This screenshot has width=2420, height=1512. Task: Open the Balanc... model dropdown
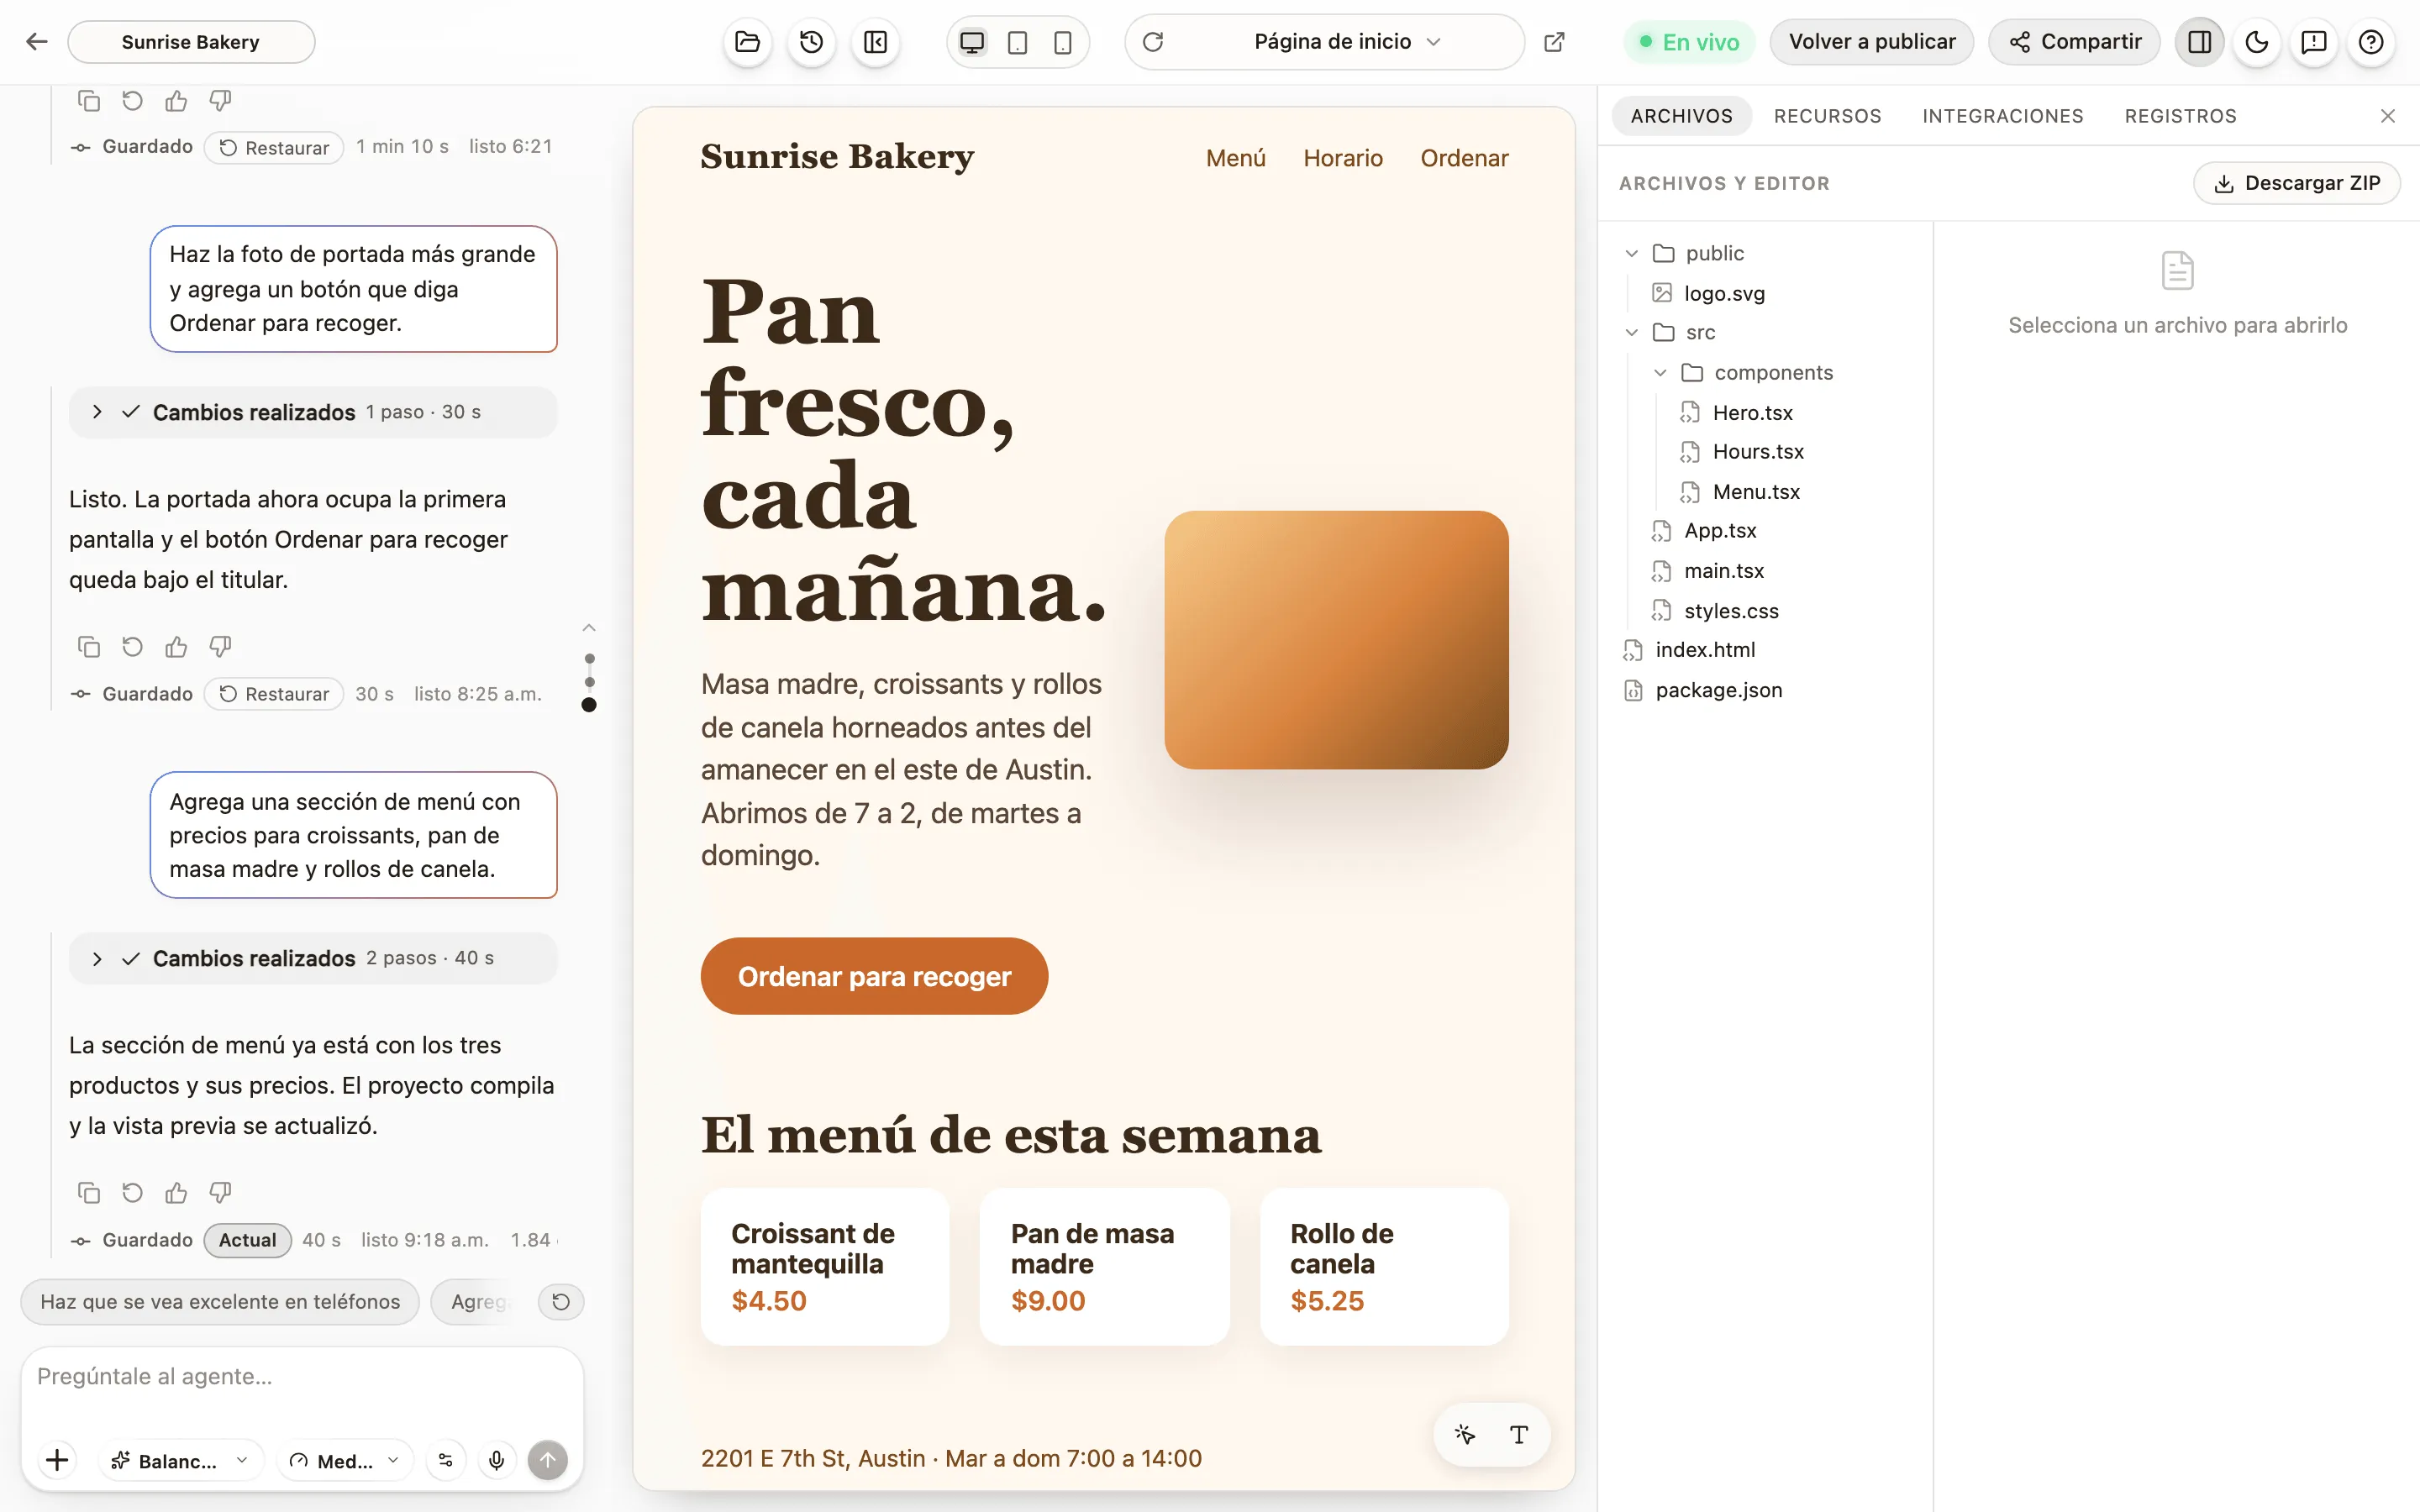point(181,1461)
